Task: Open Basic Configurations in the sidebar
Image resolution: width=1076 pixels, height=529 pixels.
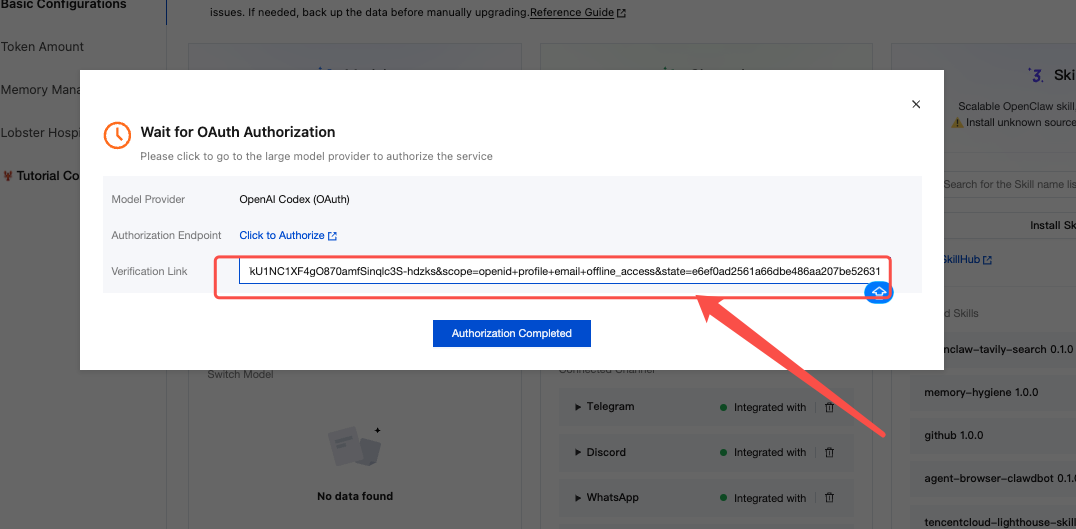Action: (x=63, y=5)
